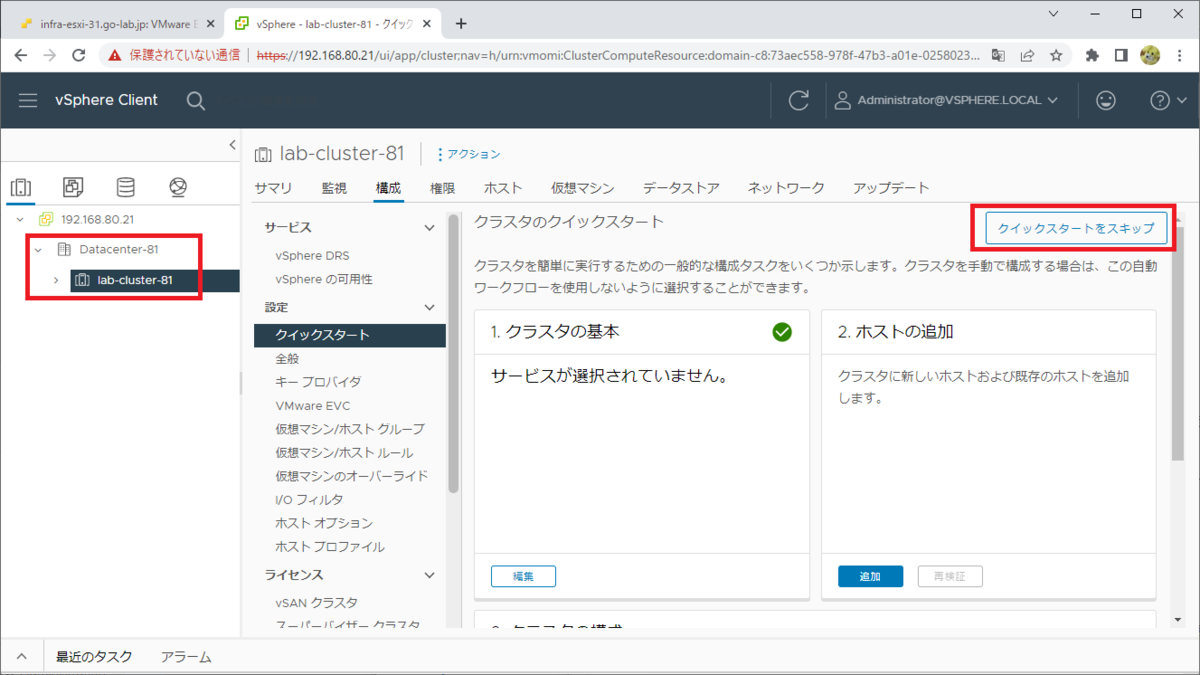The height and width of the screenshot is (675, 1200).
Task: Open the smiley feedback icon
Action: [x=1105, y=100]
